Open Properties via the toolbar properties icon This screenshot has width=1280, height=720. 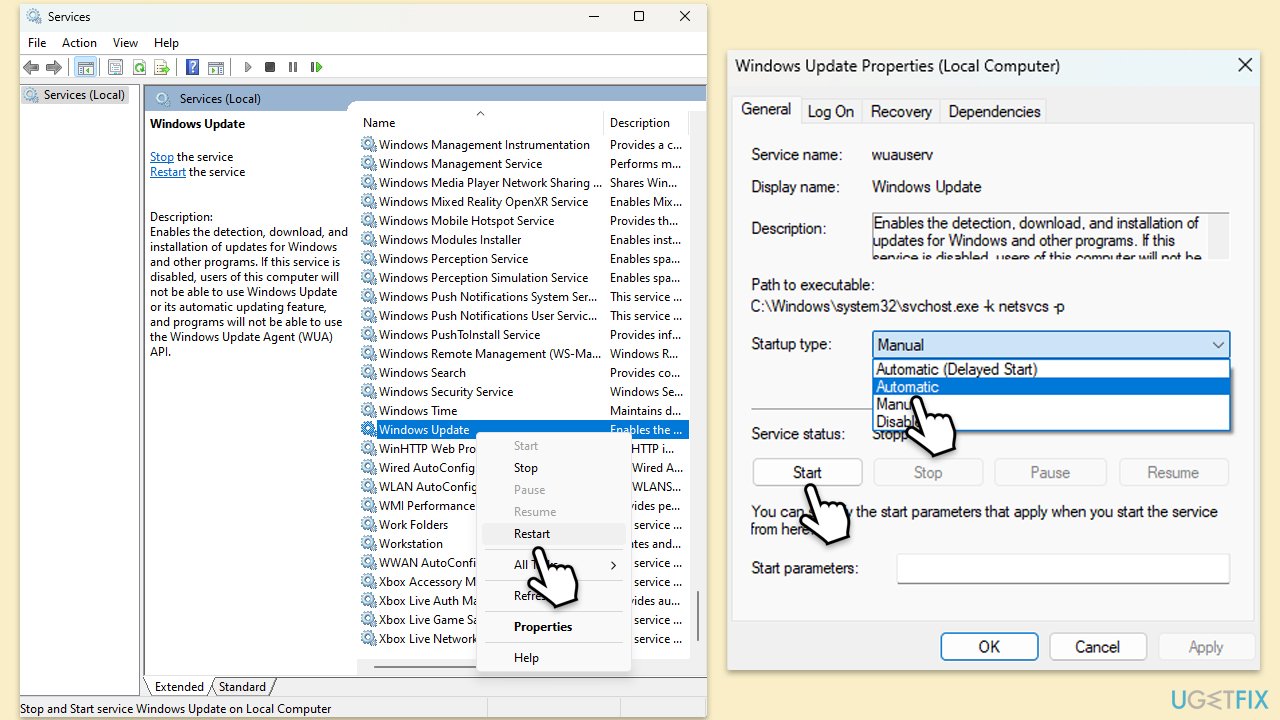(x=116, y=67)
